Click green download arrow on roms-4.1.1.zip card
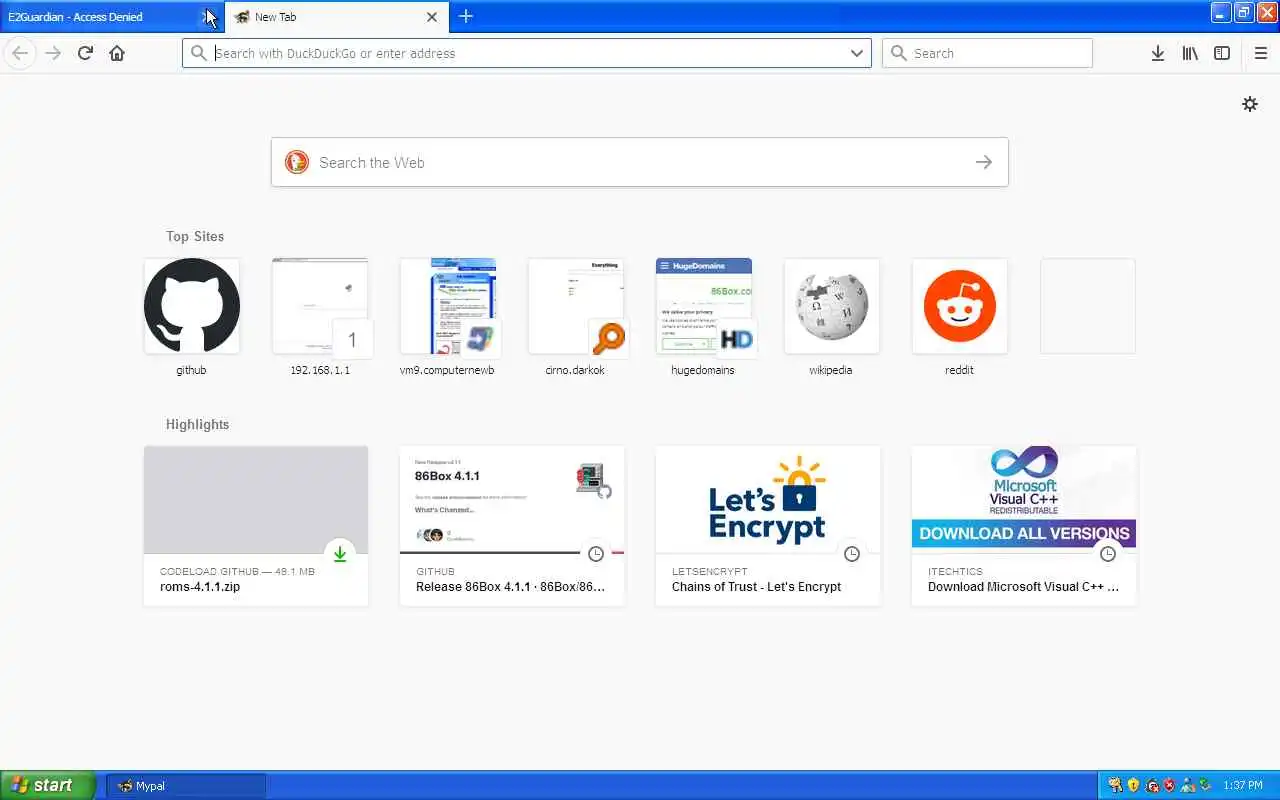This screenshot has width=1280, height=800. (x=340, y=554)
